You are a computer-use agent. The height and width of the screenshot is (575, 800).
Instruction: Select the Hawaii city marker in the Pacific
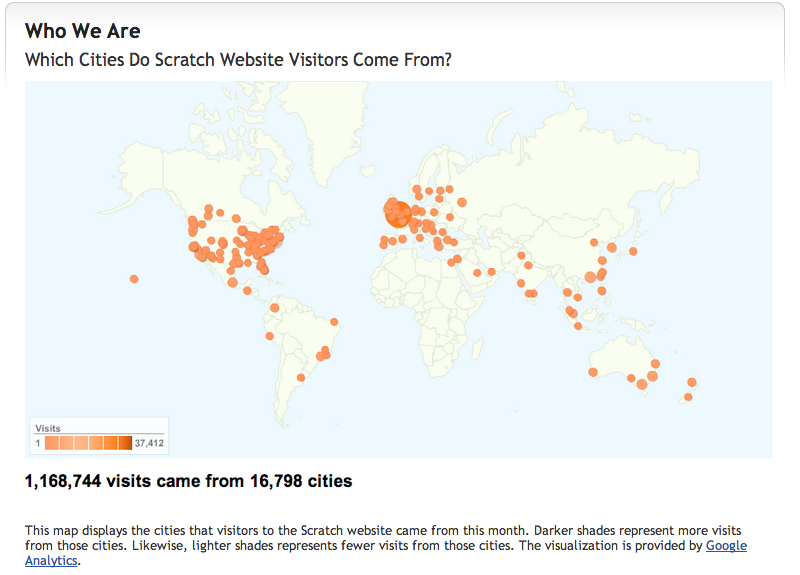pos(134,279)
